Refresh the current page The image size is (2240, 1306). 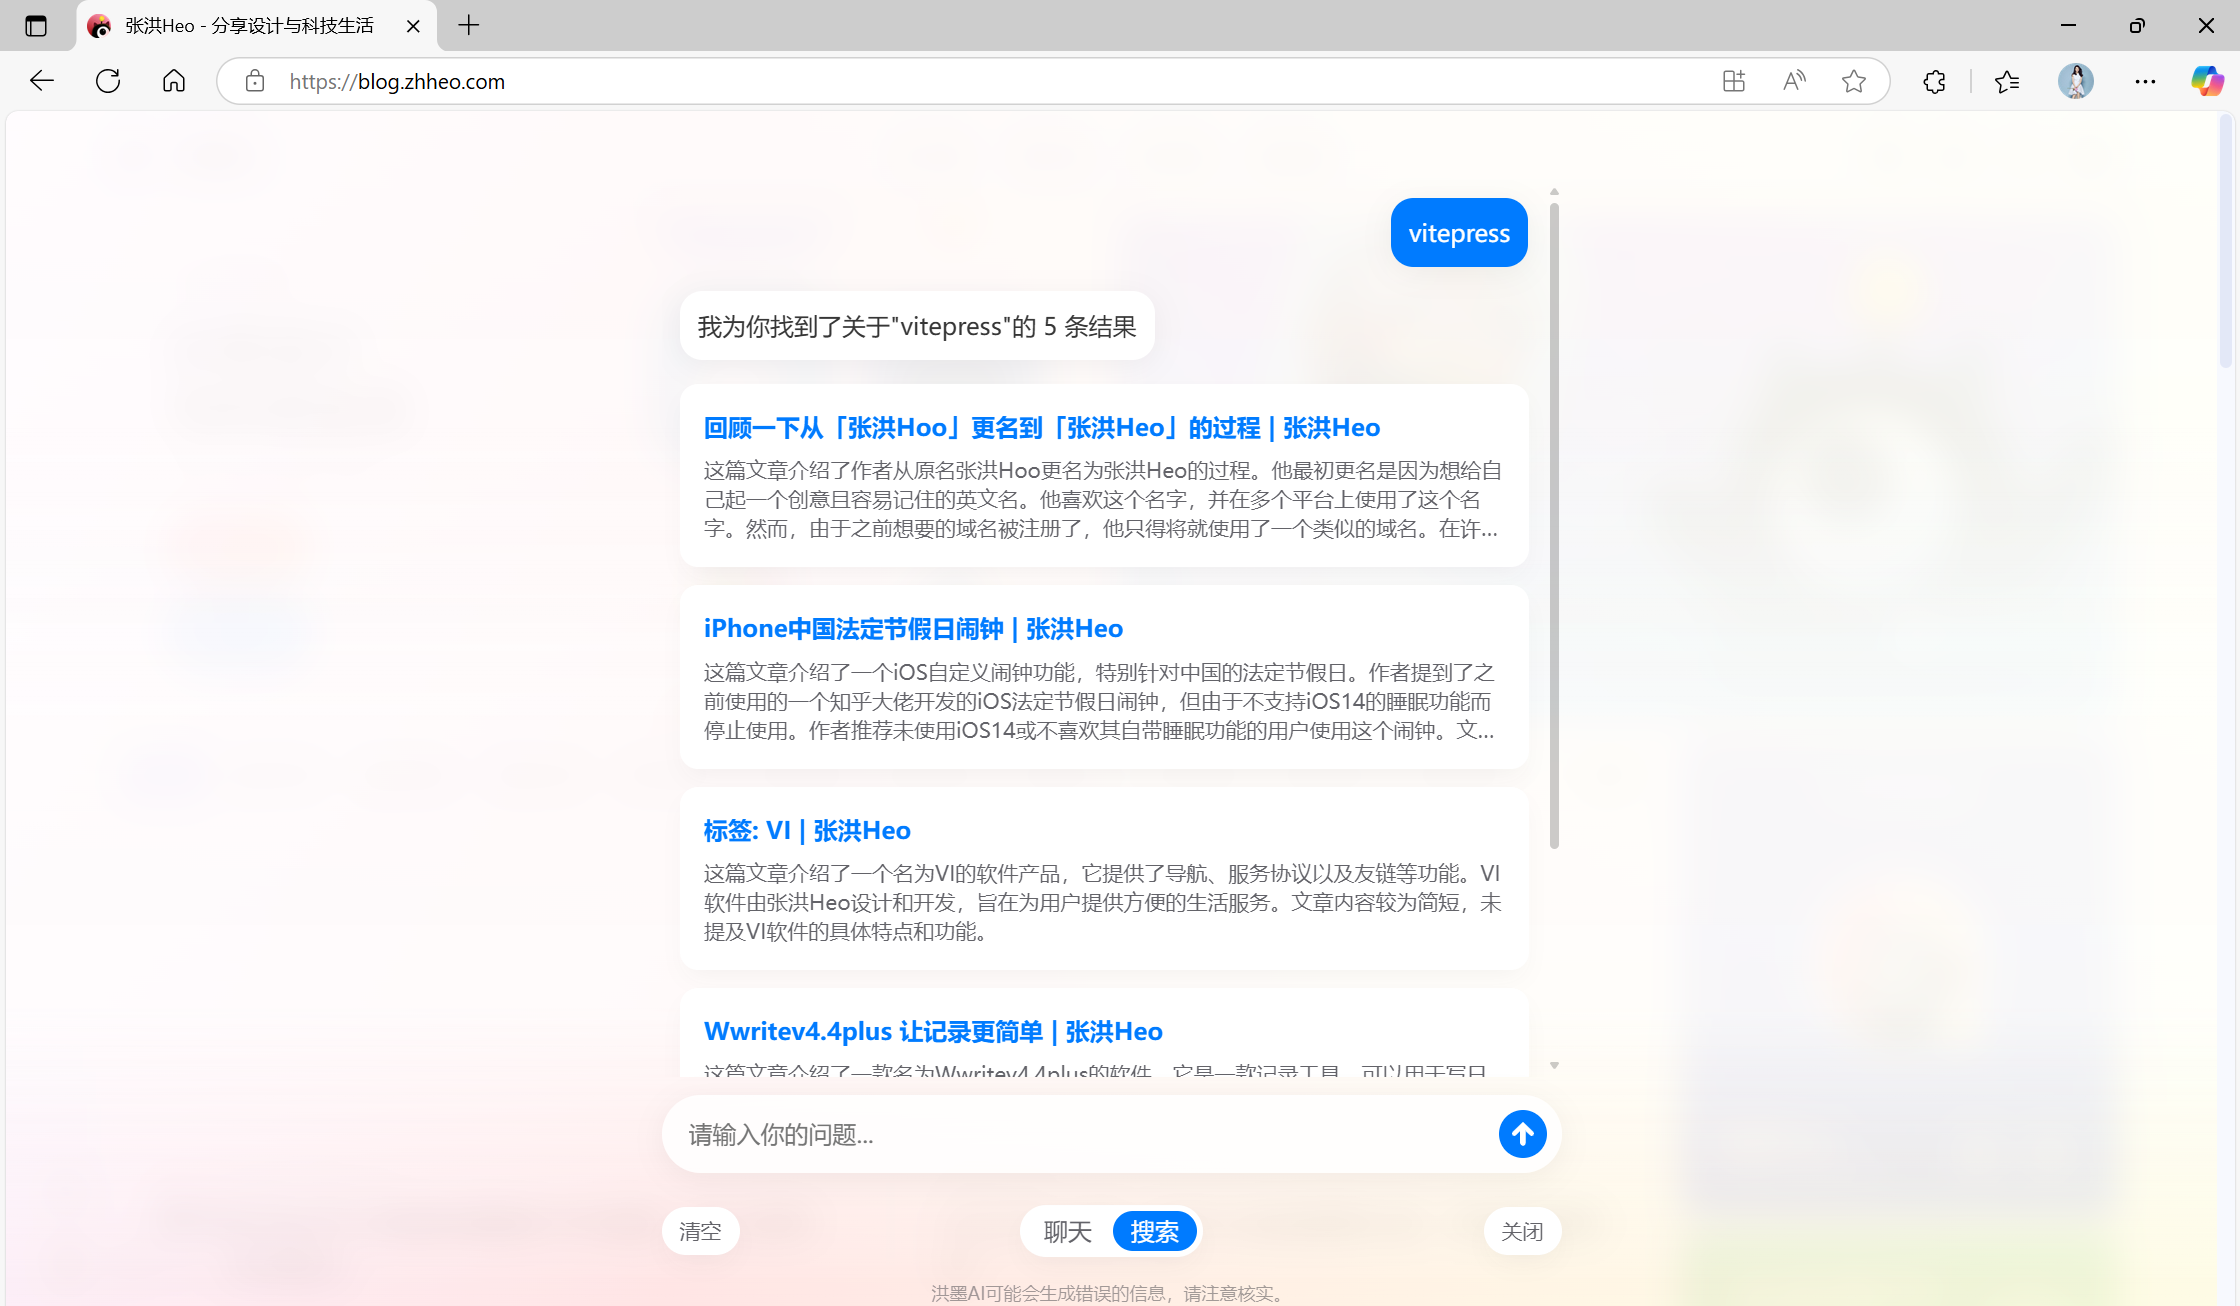pos(108,81)
